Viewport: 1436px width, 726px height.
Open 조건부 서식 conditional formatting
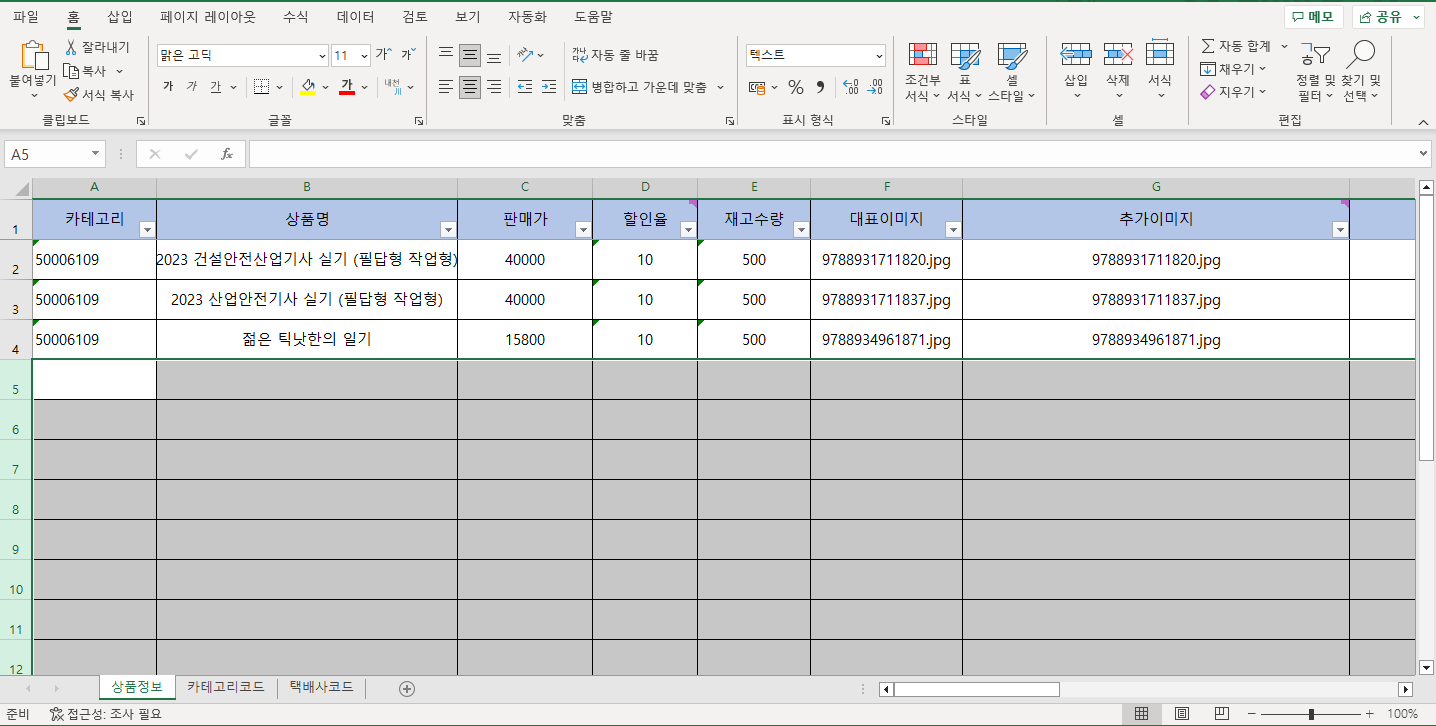point(922,72)
